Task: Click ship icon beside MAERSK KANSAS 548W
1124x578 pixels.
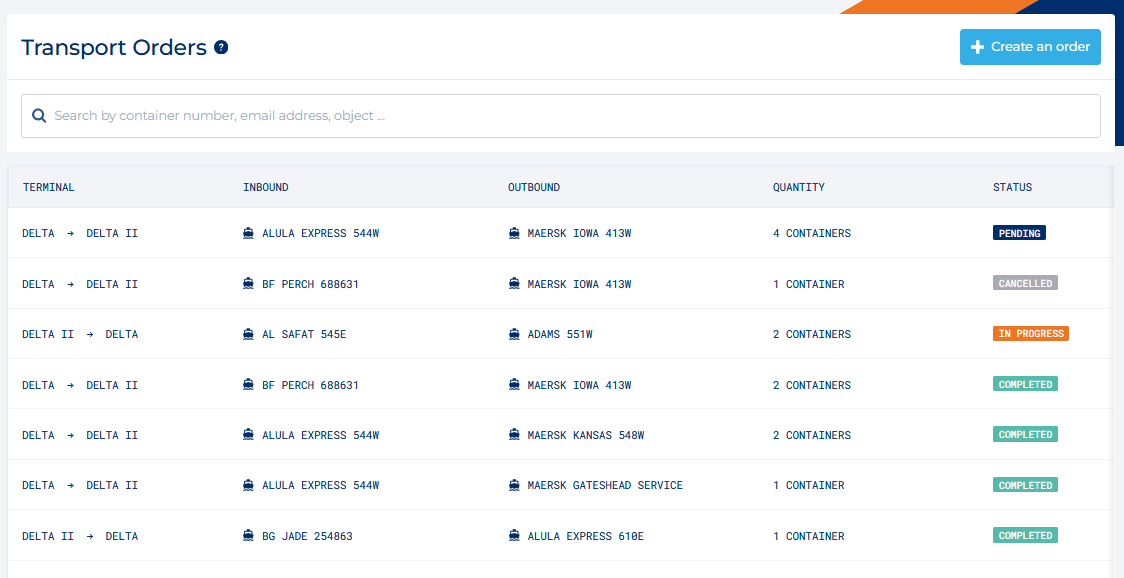Action: (x=514, y=435)
